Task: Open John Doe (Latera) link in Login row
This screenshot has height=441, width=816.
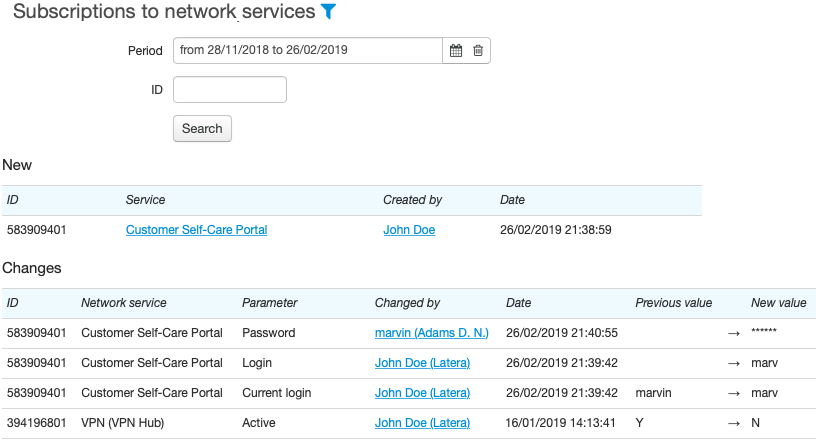Action: pos(423,363)
